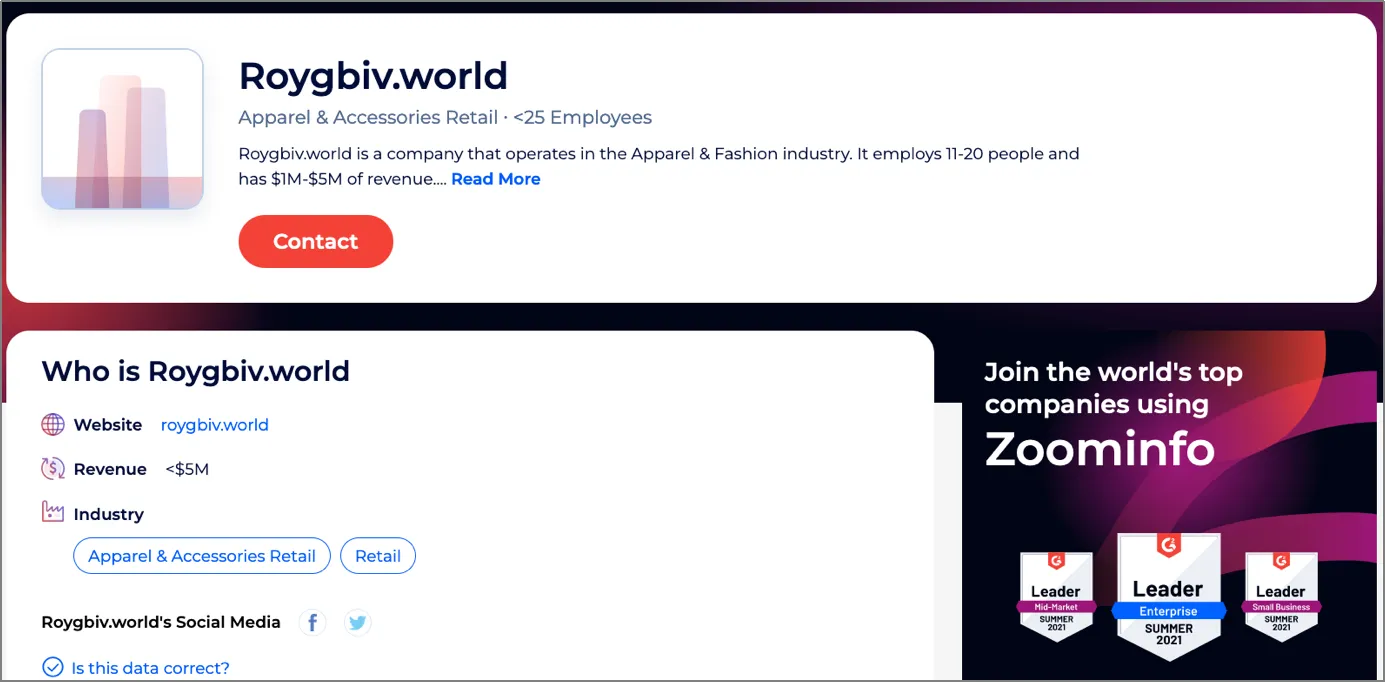Click the G2 Leader Enterprise badge
1386x682 pixels.
pyautogui.click(x=1168, y=596)
